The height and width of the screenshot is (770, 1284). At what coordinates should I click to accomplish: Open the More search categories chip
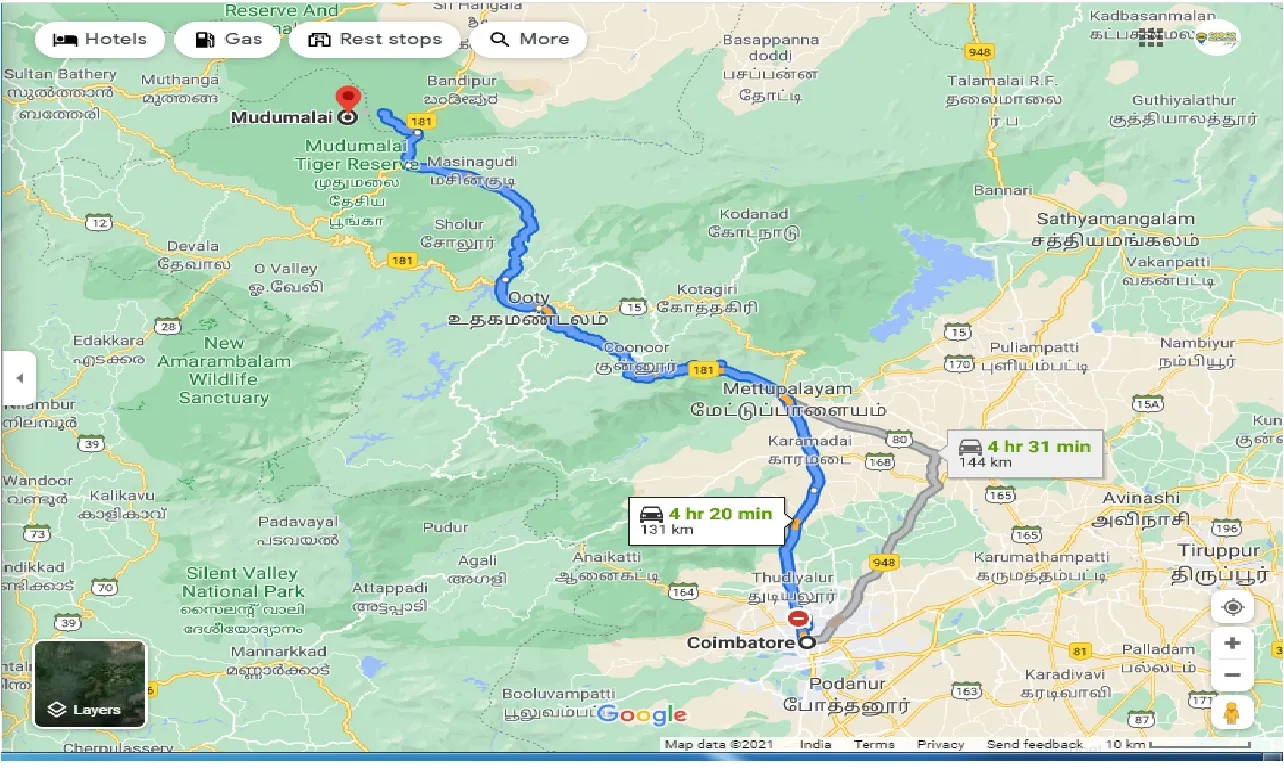click(x=532, y=40)
